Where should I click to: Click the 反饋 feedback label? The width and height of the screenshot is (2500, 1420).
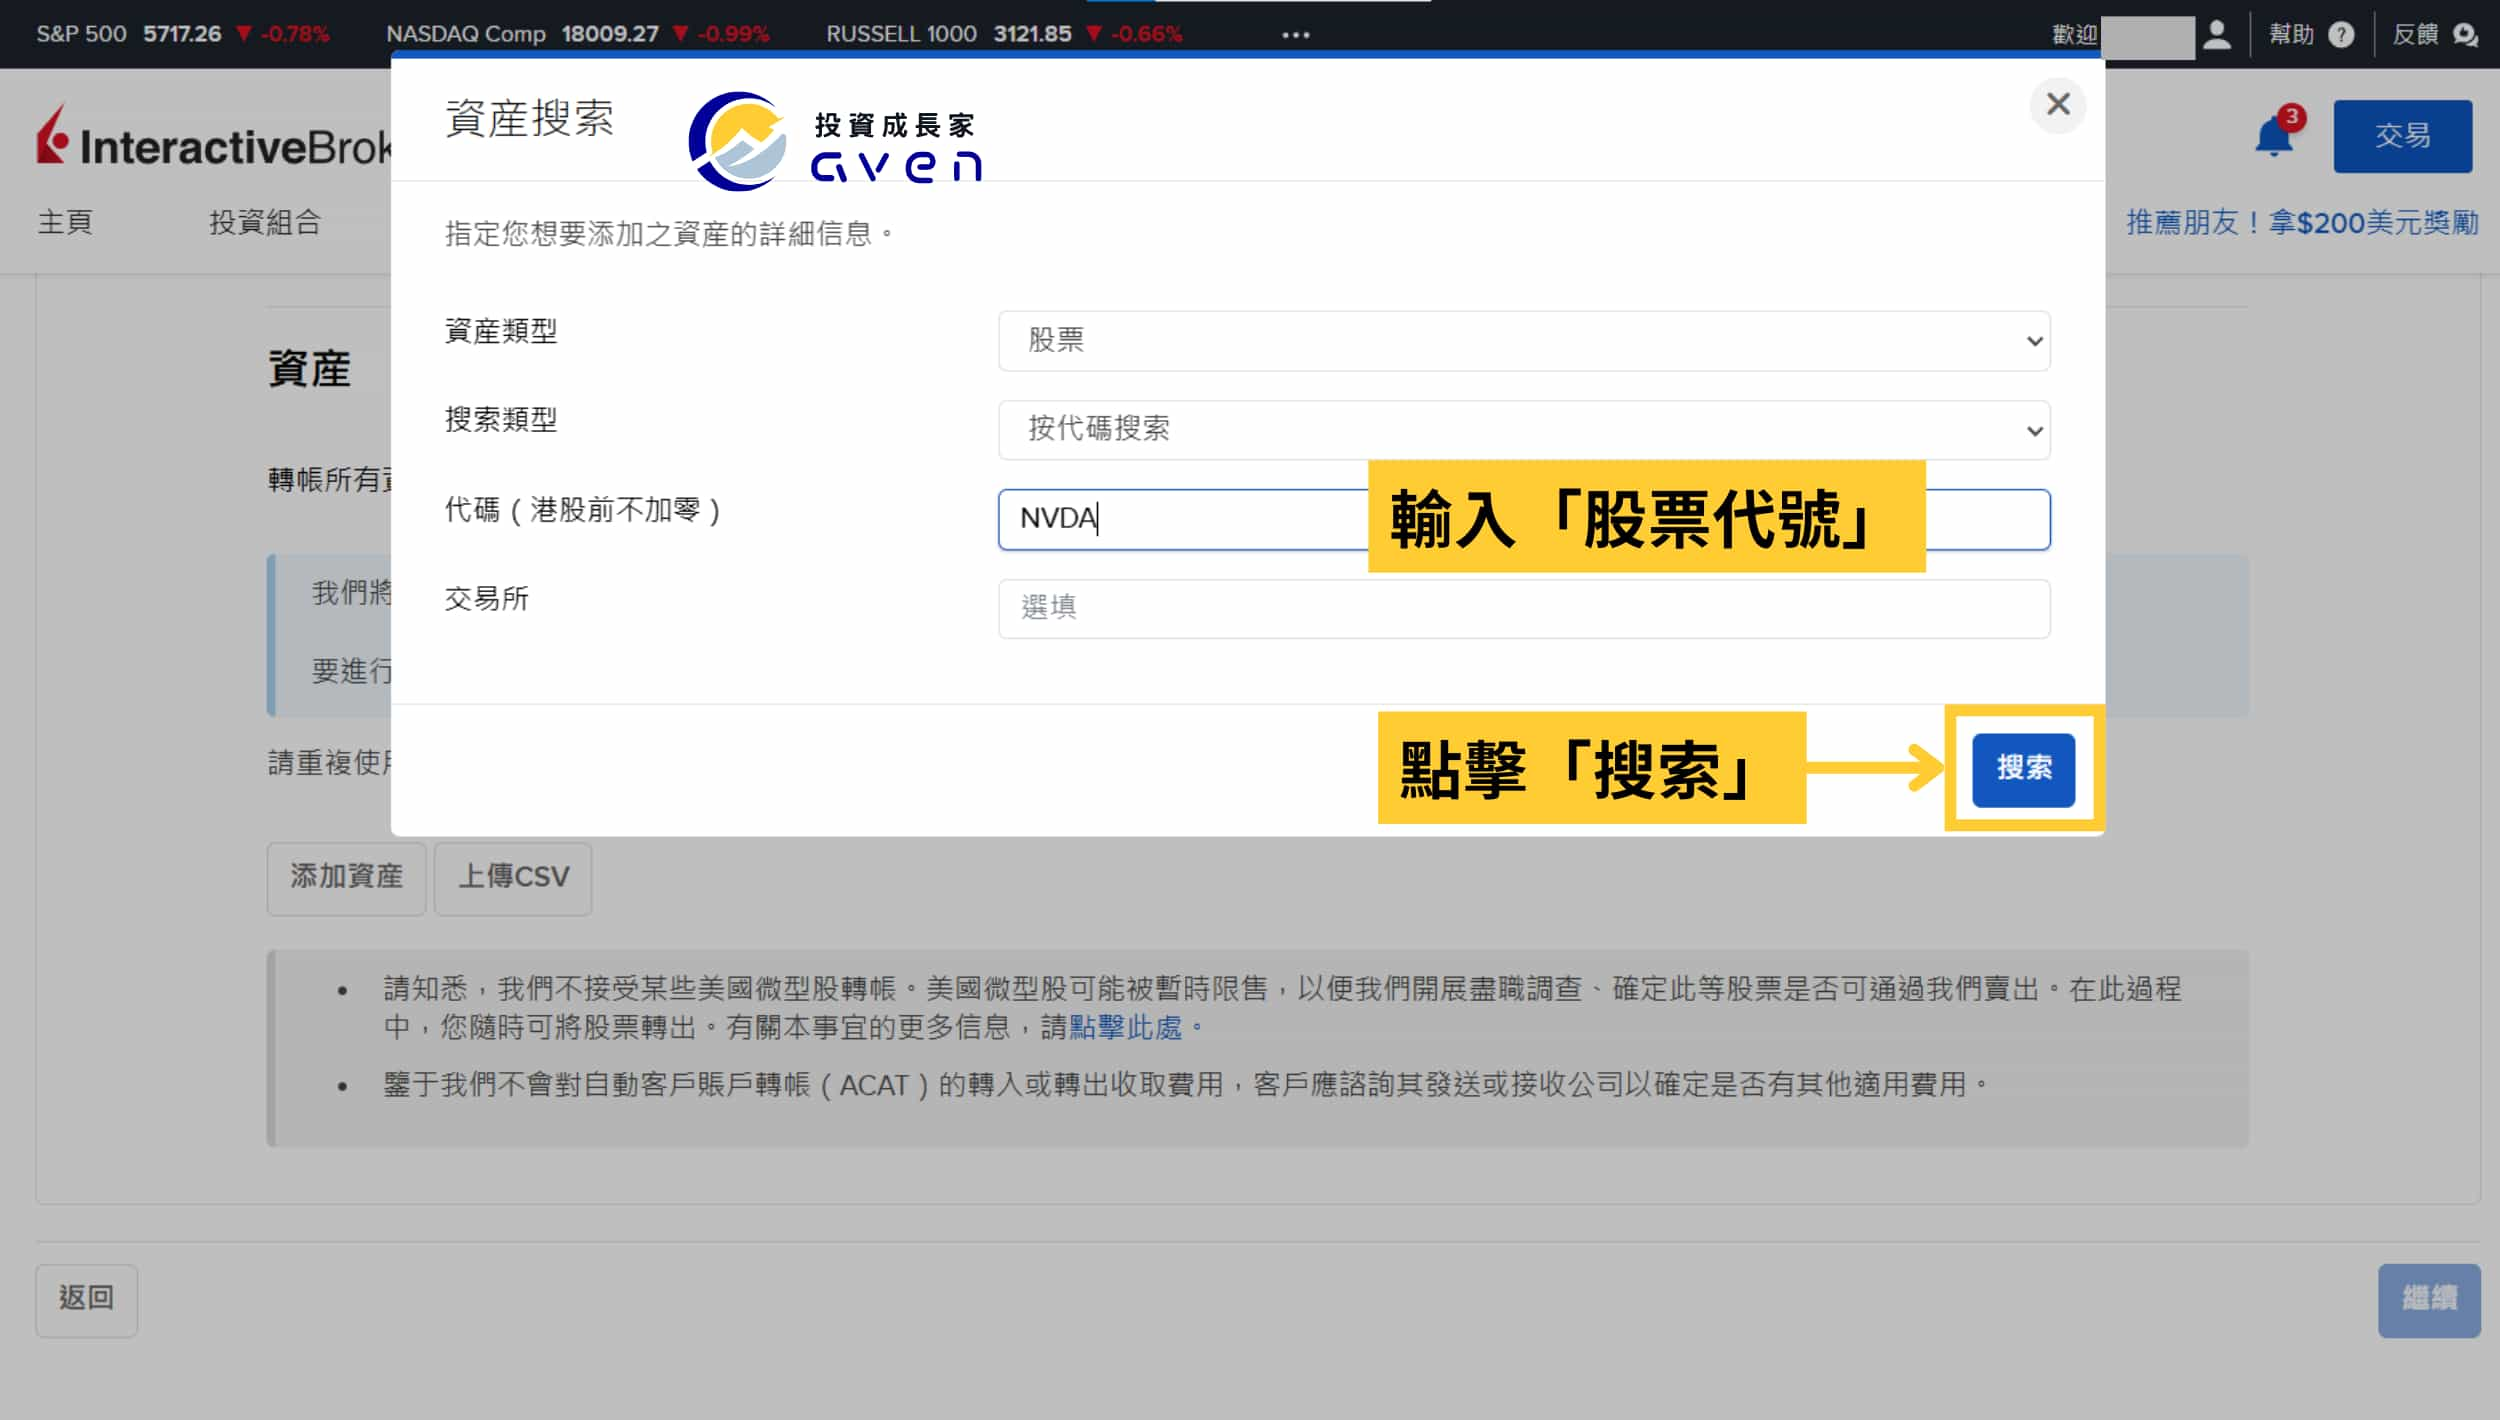coord(2415,35)
